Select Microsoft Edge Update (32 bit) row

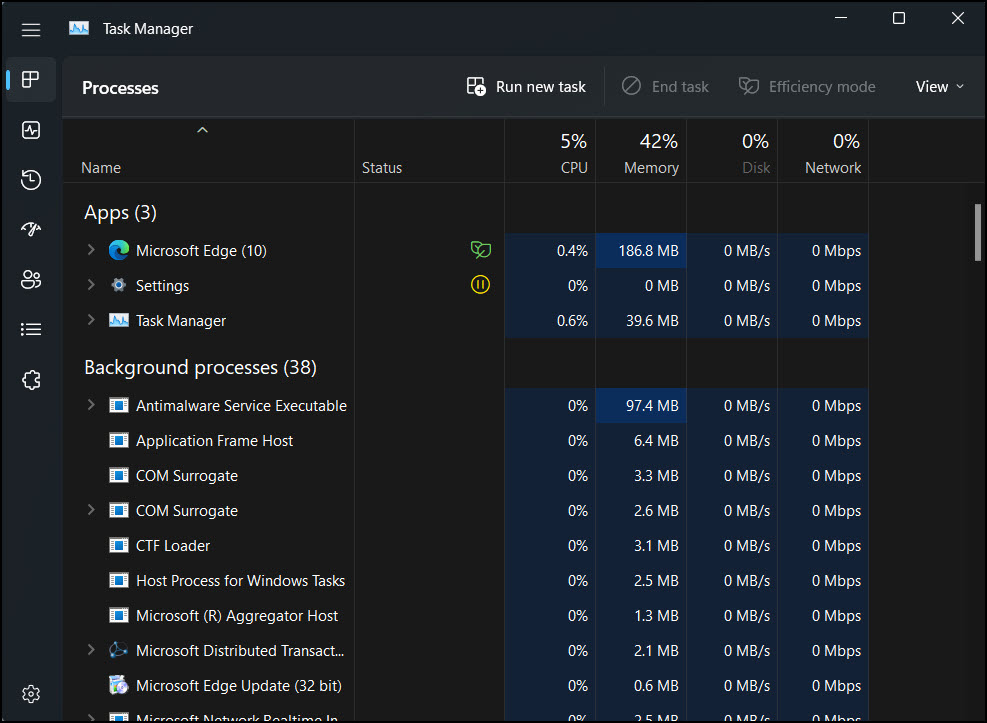pos(465,685)
